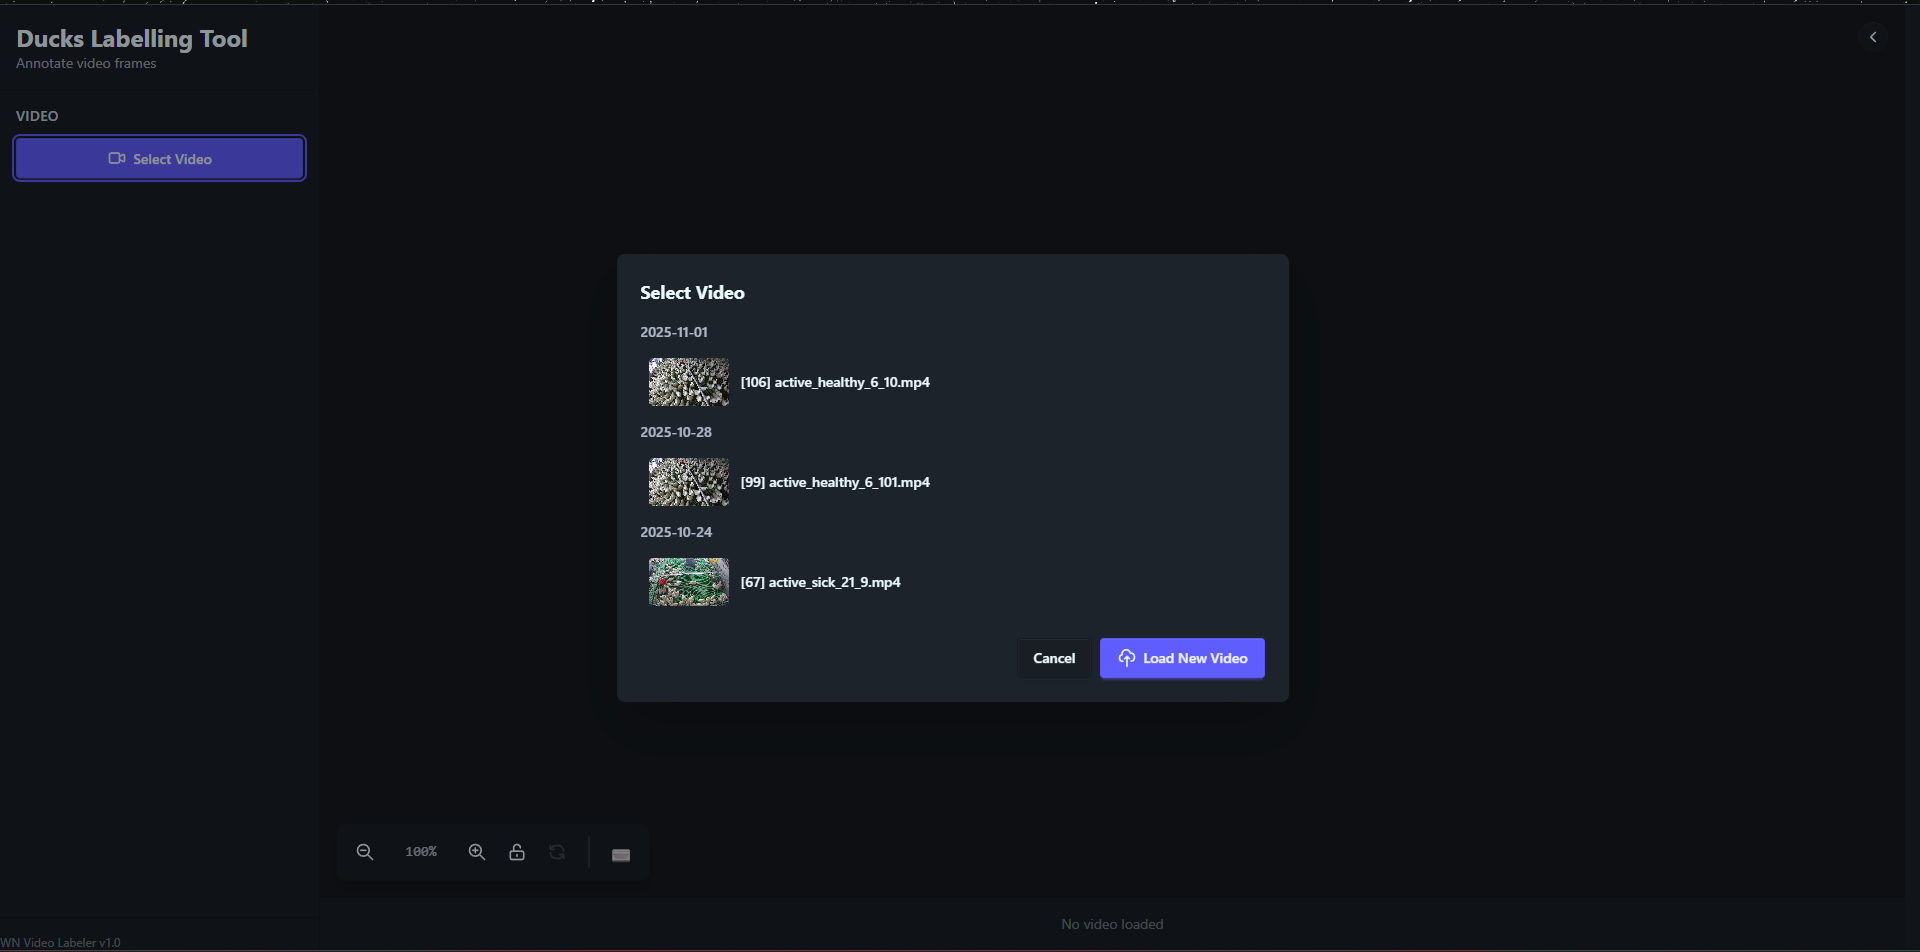Click the 100% zoom level indicator

click(x=421, y=852)
